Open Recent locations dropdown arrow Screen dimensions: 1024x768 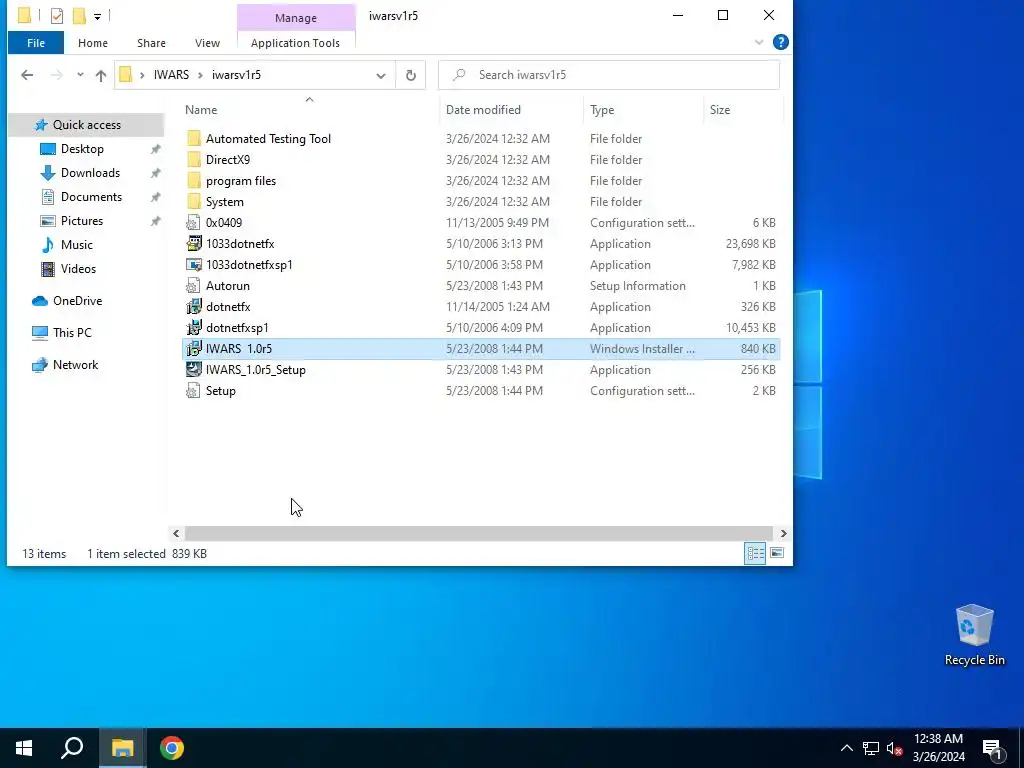click(80, 75)
